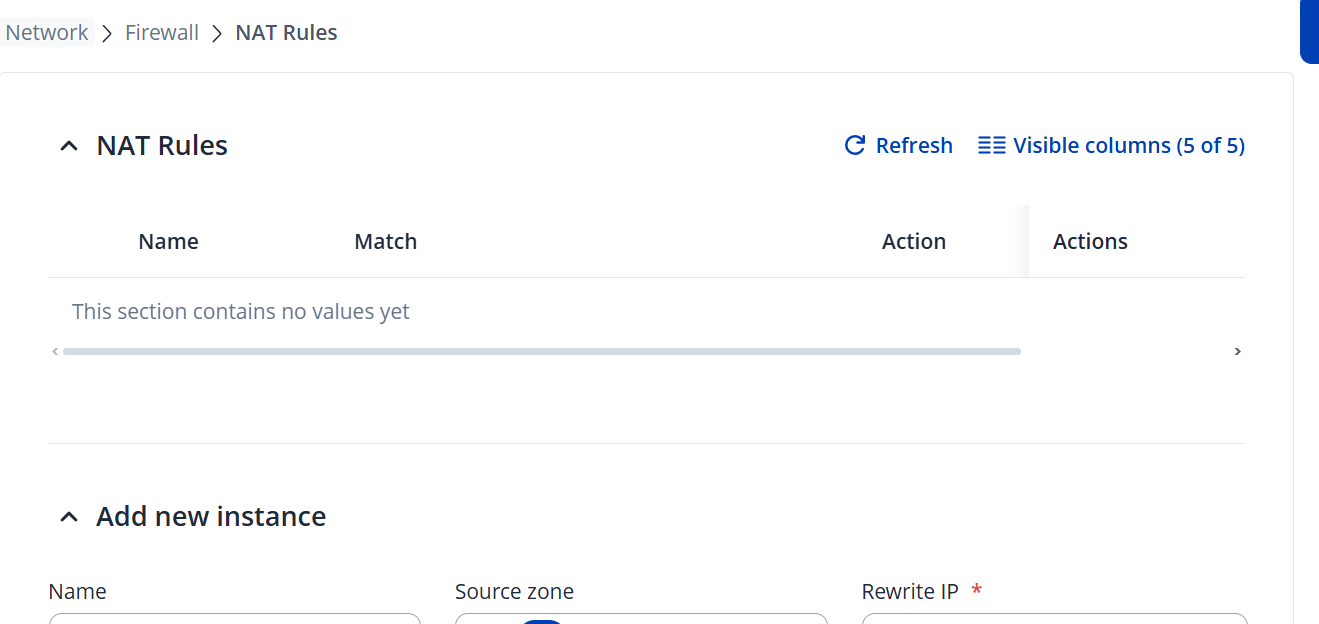Screen dimensions: 1319x624
Task: Collapse the Add new instance section
Action: coord(69,517)
